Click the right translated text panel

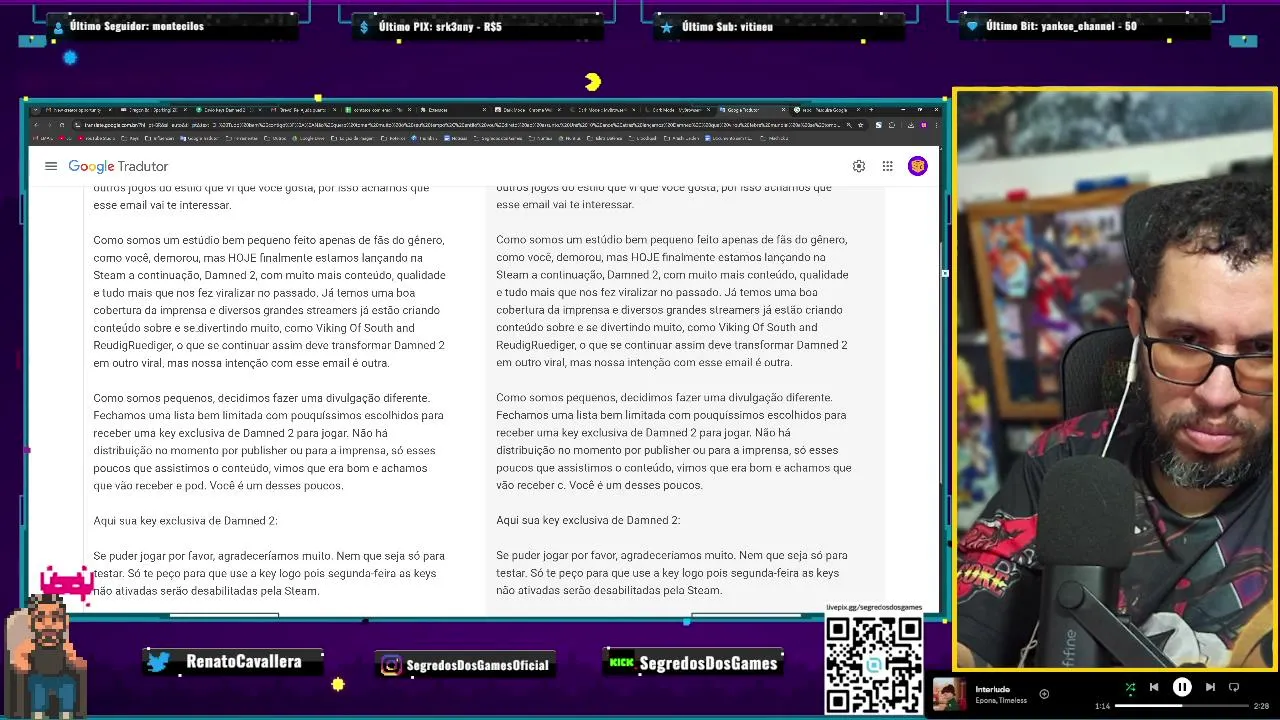click(685, 398)
